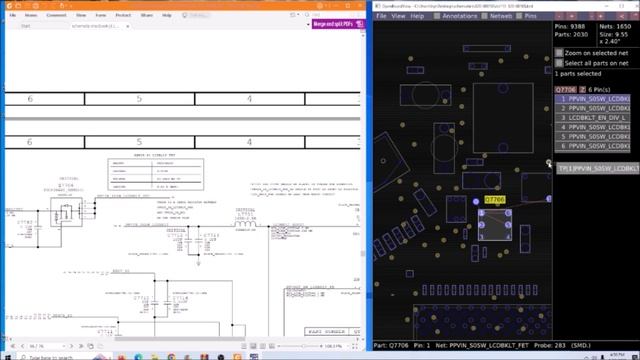Open View tab in PDF reader
The image size is (640, 360).
(81, 15)
